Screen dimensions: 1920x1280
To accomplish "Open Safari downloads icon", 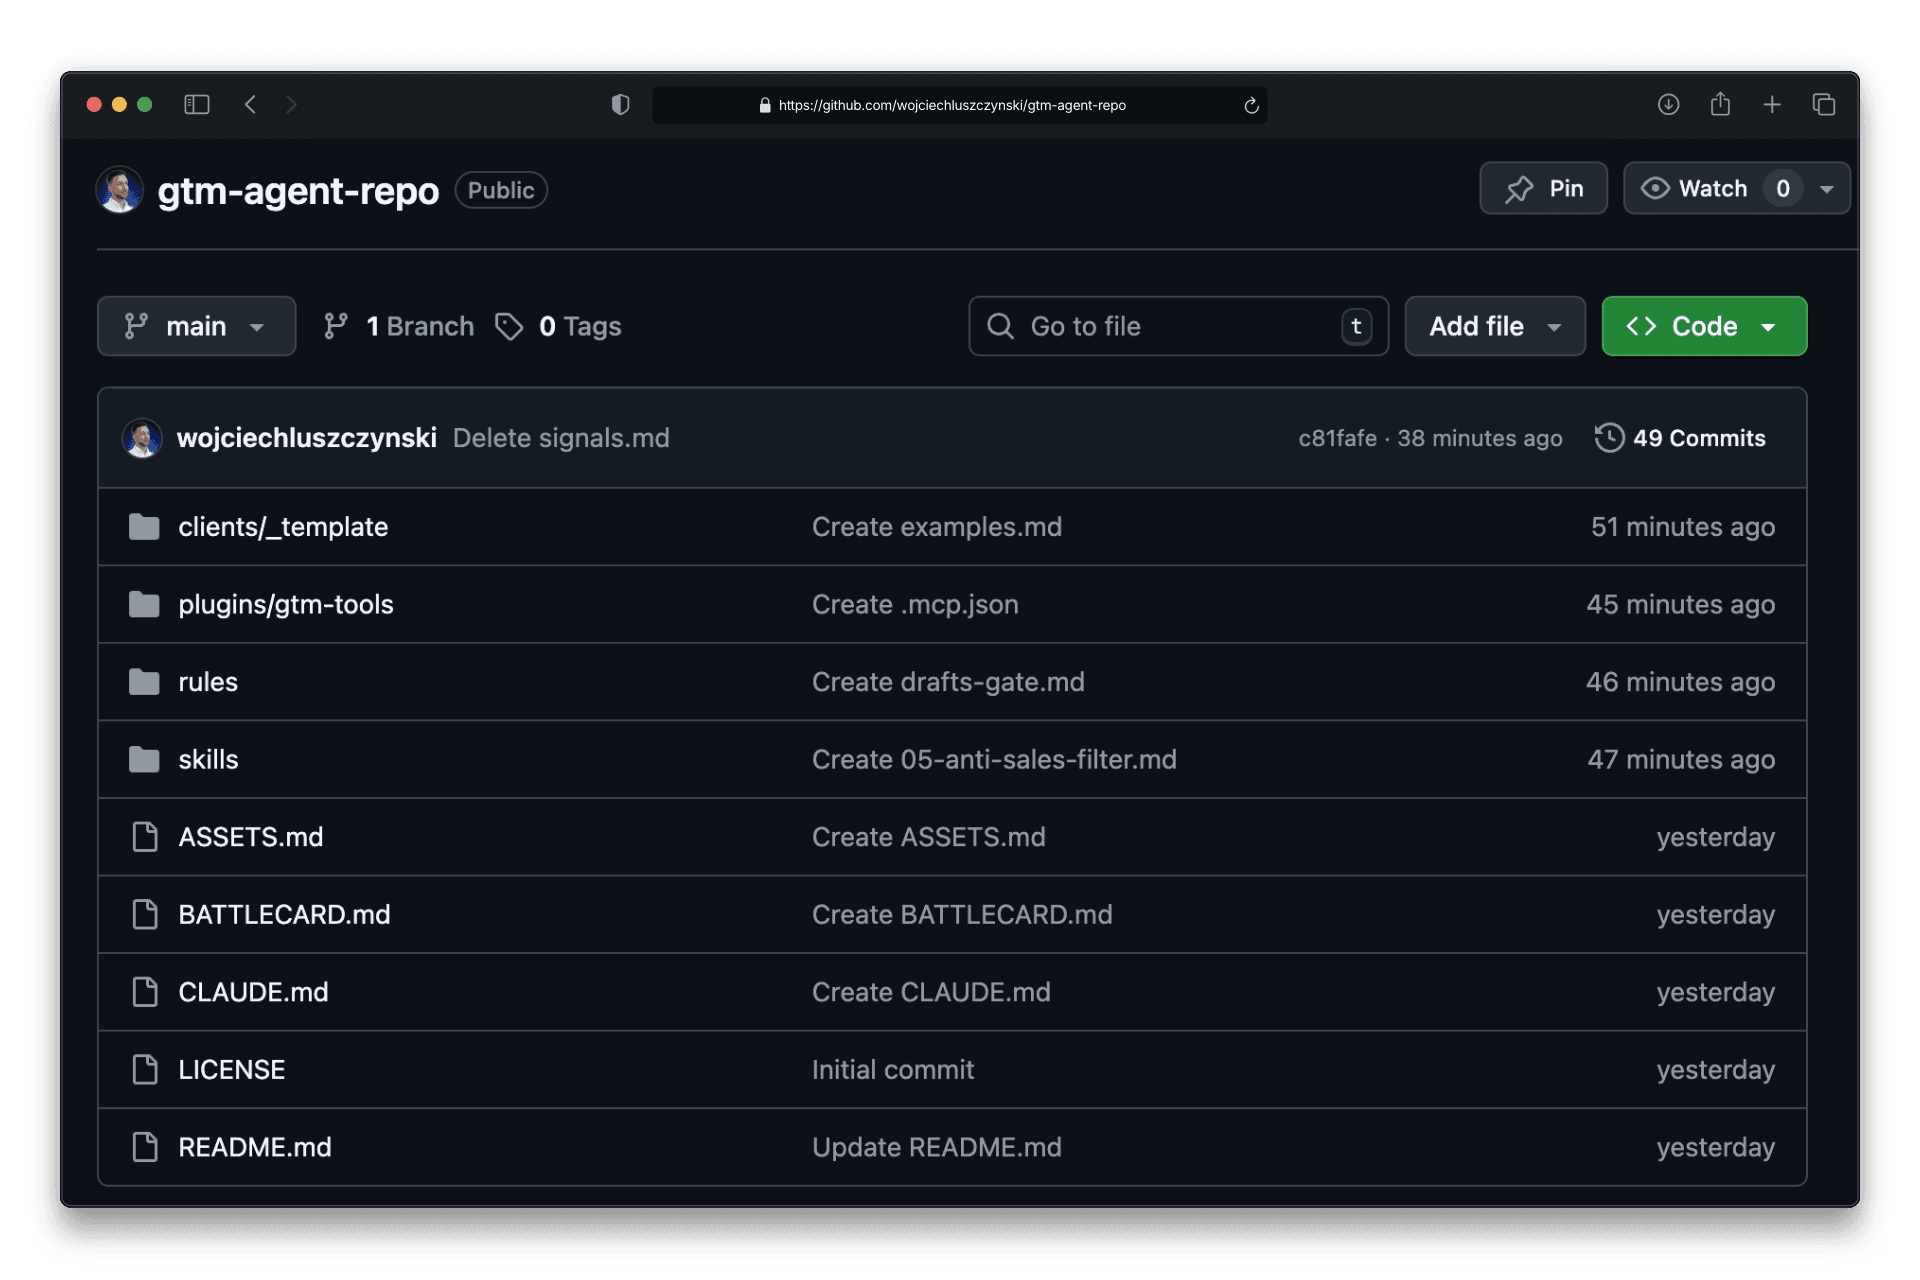I will [x=1668, y=104].
